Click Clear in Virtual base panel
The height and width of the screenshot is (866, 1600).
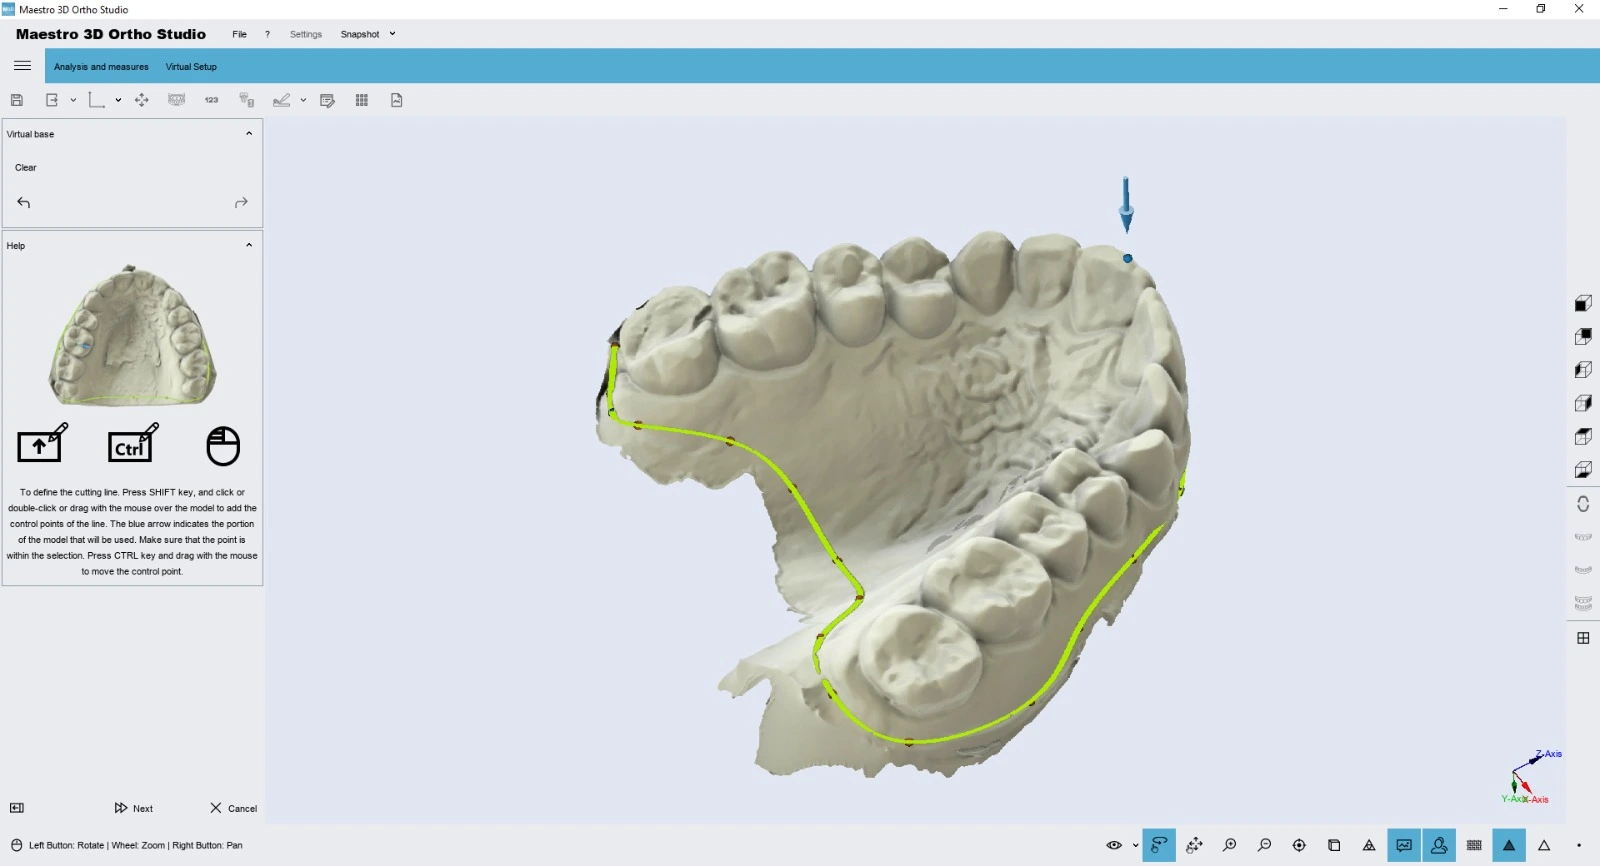click(x=26, y=168)
